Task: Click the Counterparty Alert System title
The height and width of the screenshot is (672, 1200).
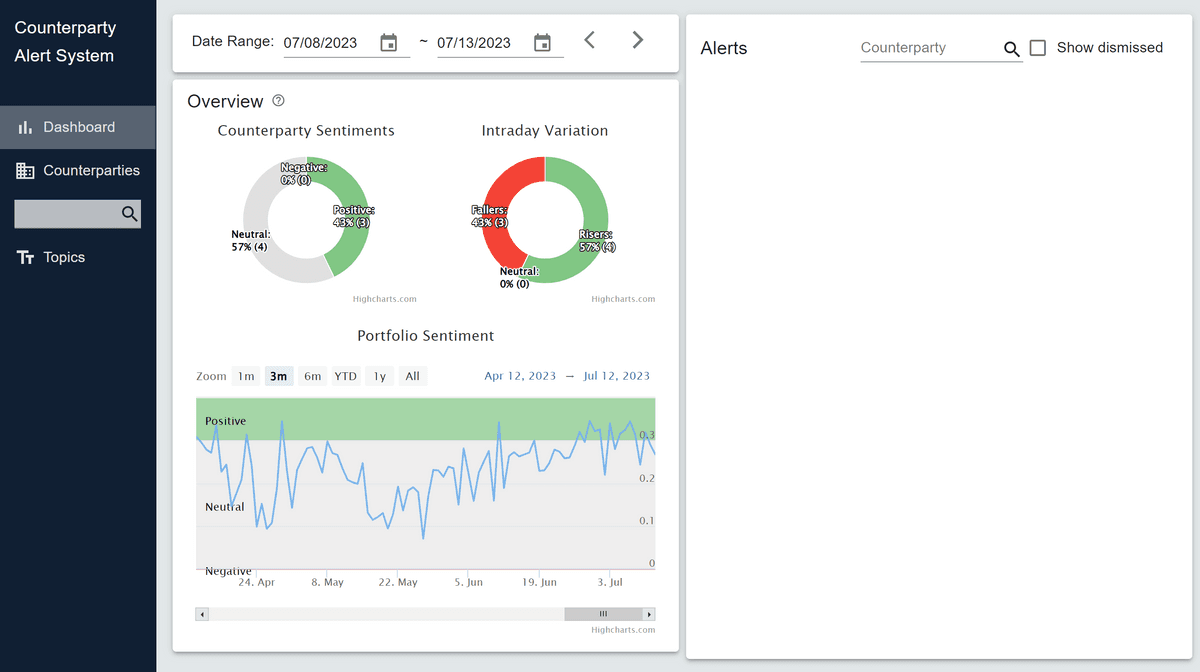Action: coord(65,42)
